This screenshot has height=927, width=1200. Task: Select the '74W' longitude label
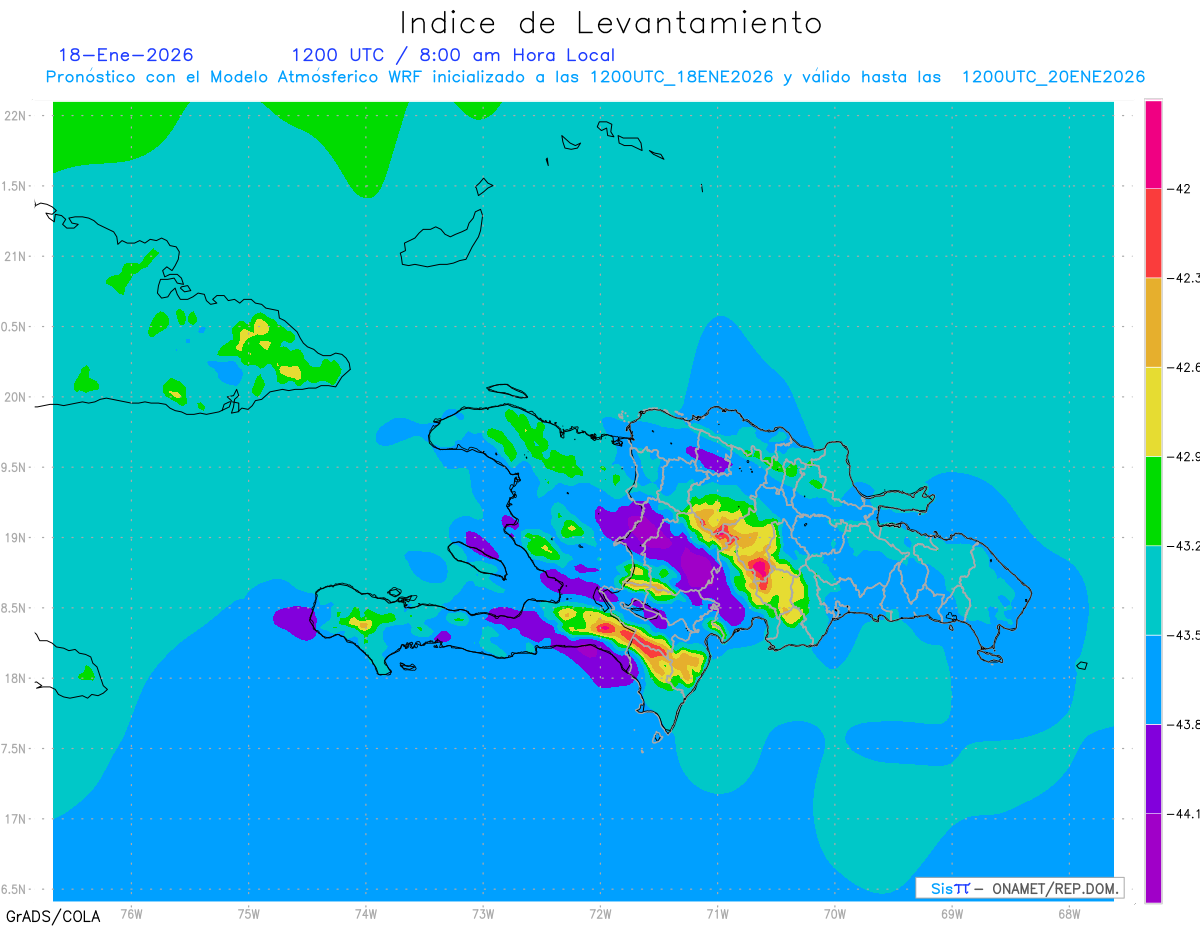[365, 913]
